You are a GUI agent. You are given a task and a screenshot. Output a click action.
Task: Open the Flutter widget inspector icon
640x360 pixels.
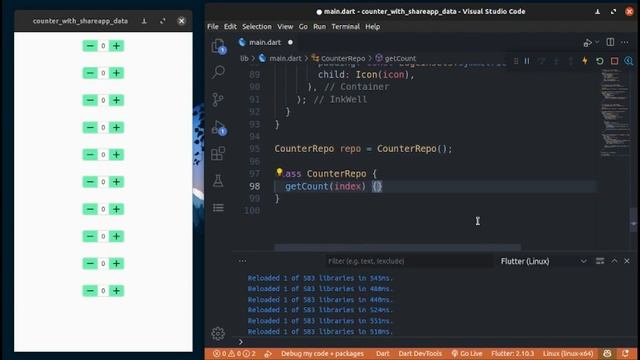tap(629, 61)
